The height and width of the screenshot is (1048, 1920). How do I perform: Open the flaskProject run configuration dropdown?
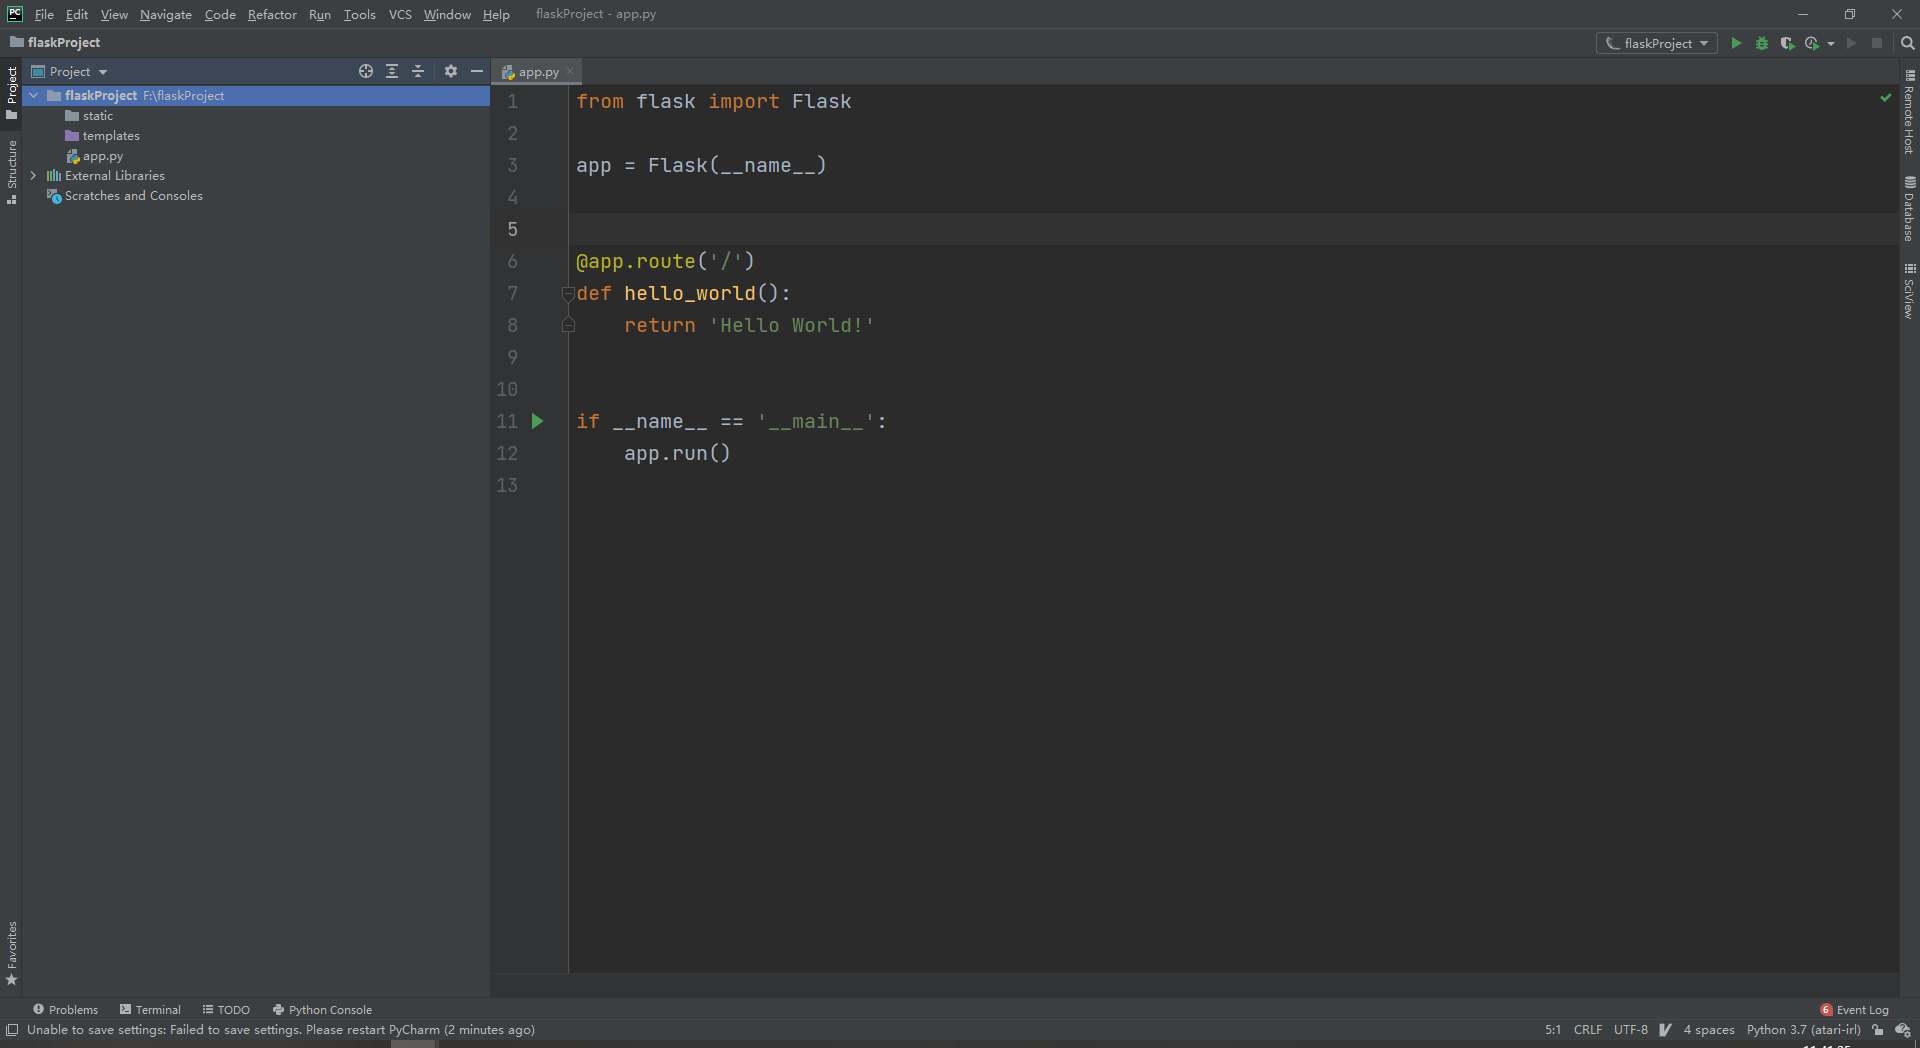coord(1657,43)
